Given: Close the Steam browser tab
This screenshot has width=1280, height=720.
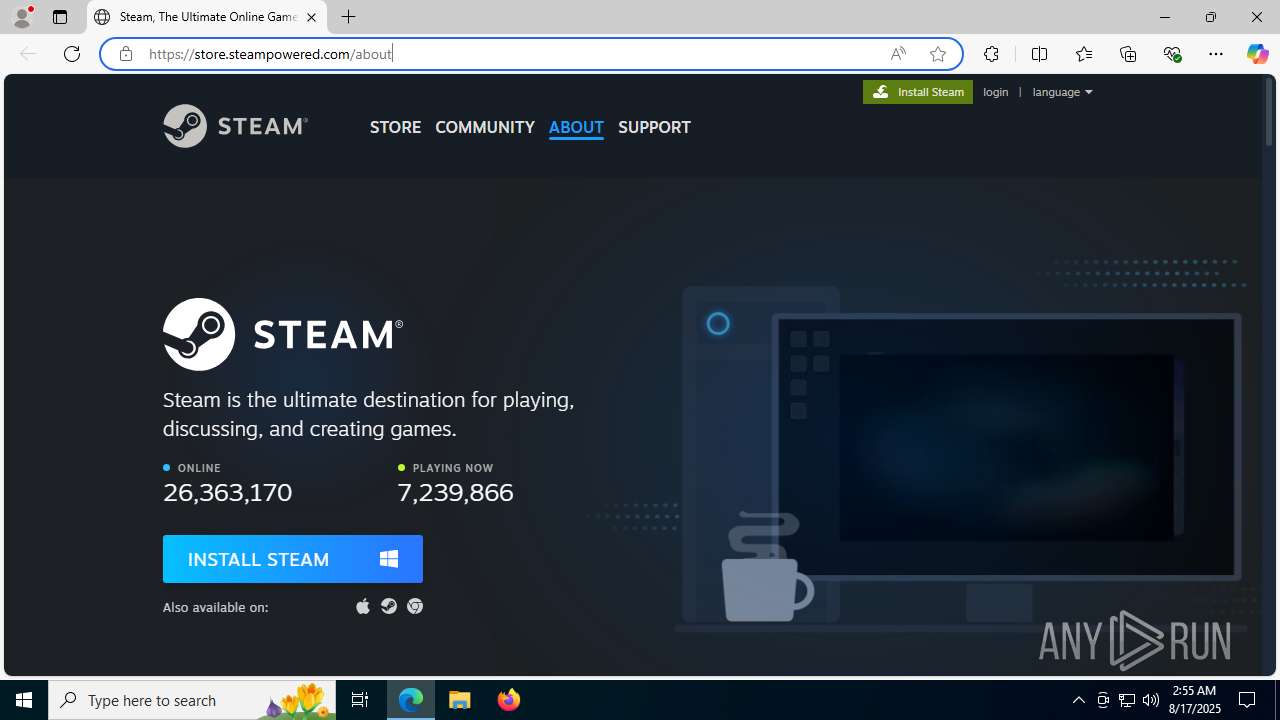Looking at the screenshot, I should pos(311,17).
